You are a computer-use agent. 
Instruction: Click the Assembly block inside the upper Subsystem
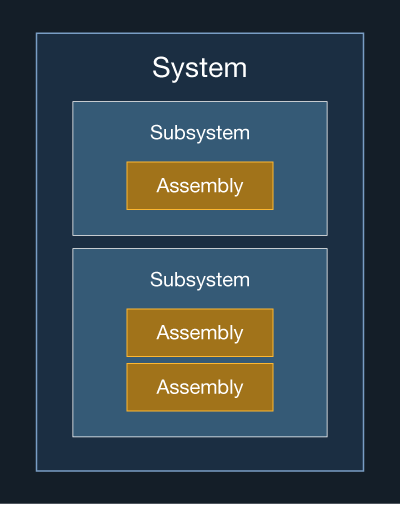click(200, 186)
